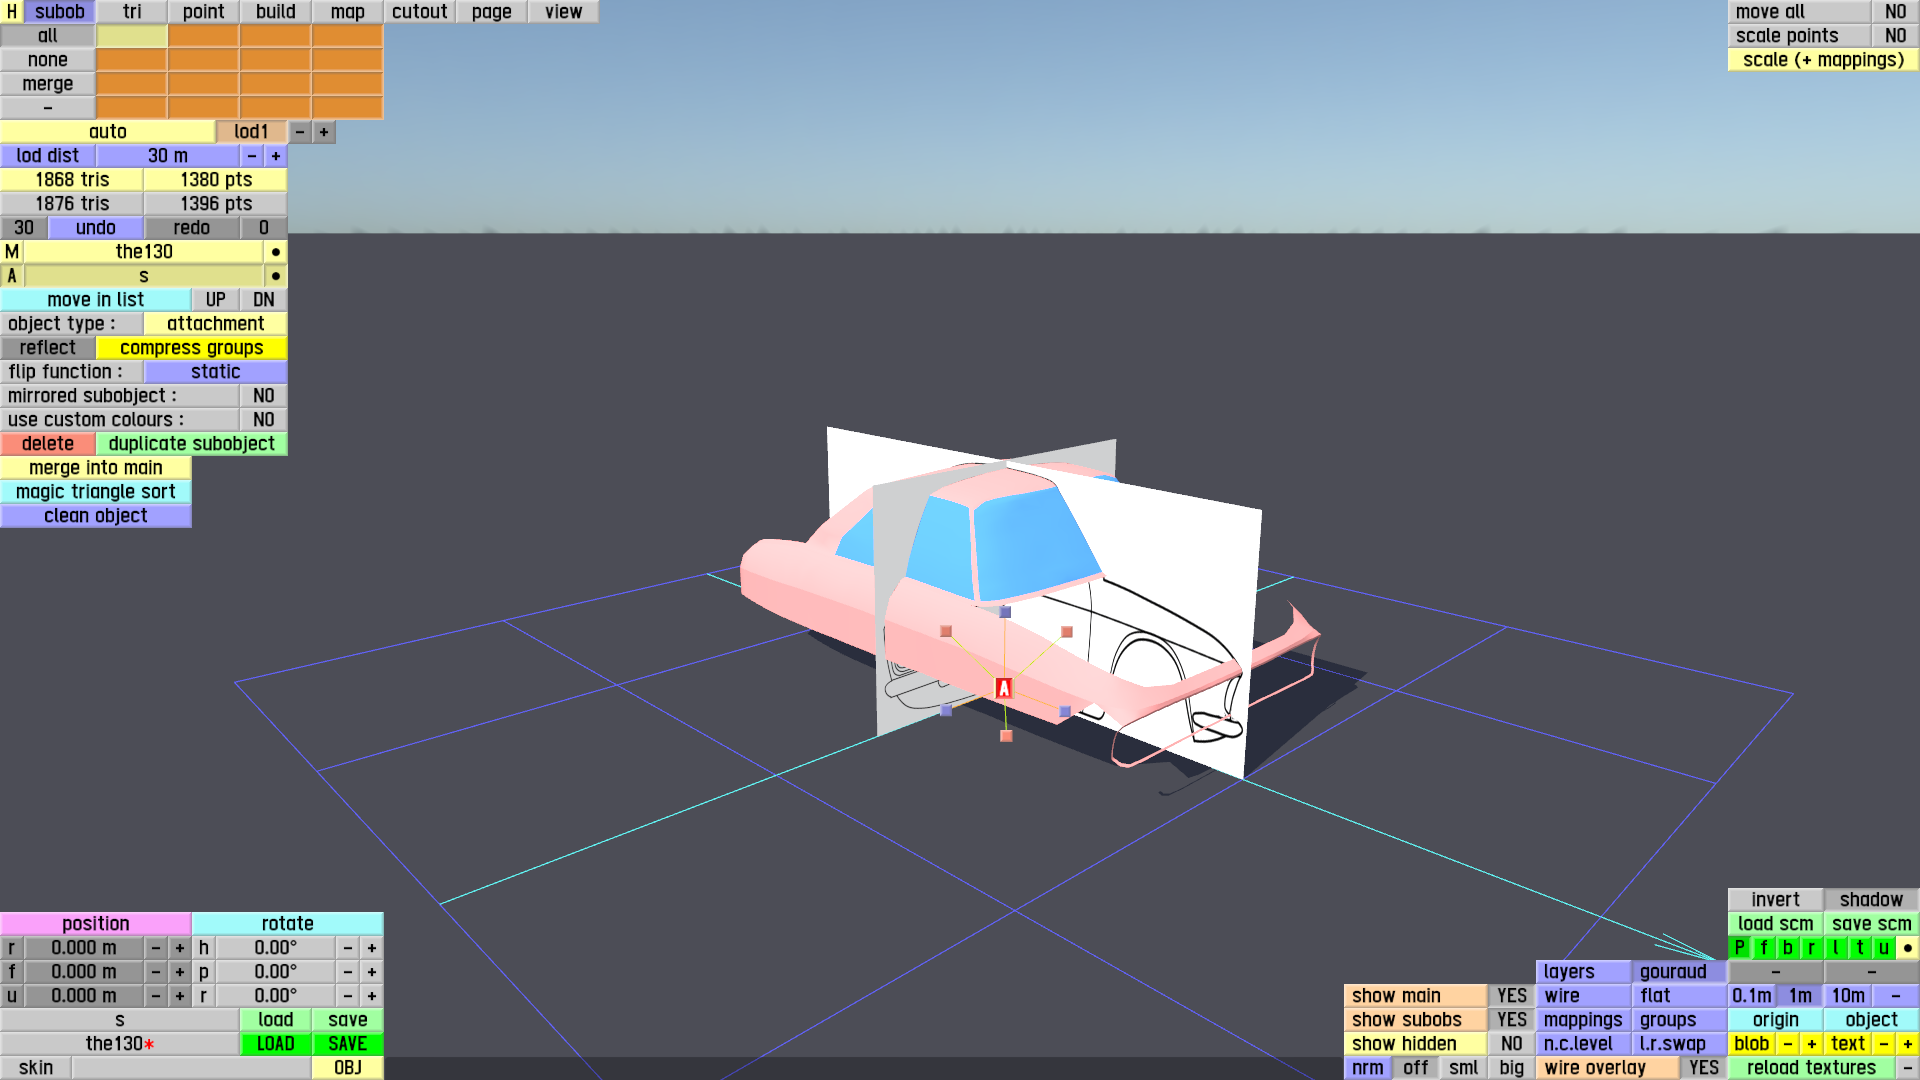Change flip function from static
This screenshot has width=1920, height=1080.
coord(215,372)
